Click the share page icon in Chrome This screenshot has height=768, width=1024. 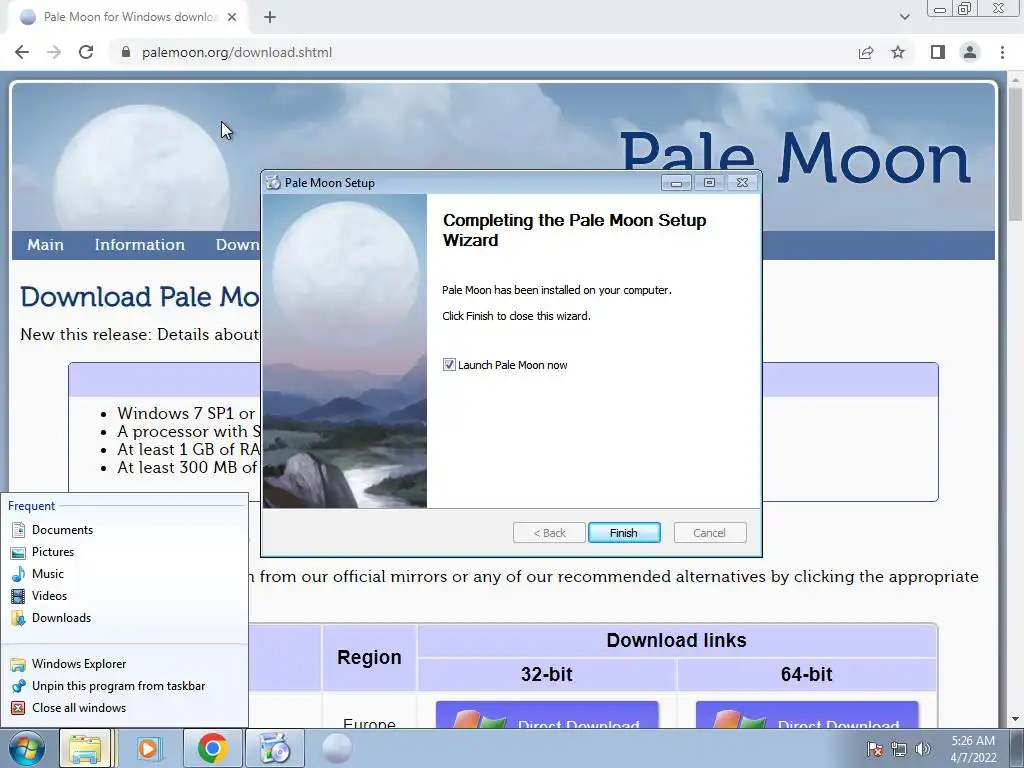coord(866,52)
